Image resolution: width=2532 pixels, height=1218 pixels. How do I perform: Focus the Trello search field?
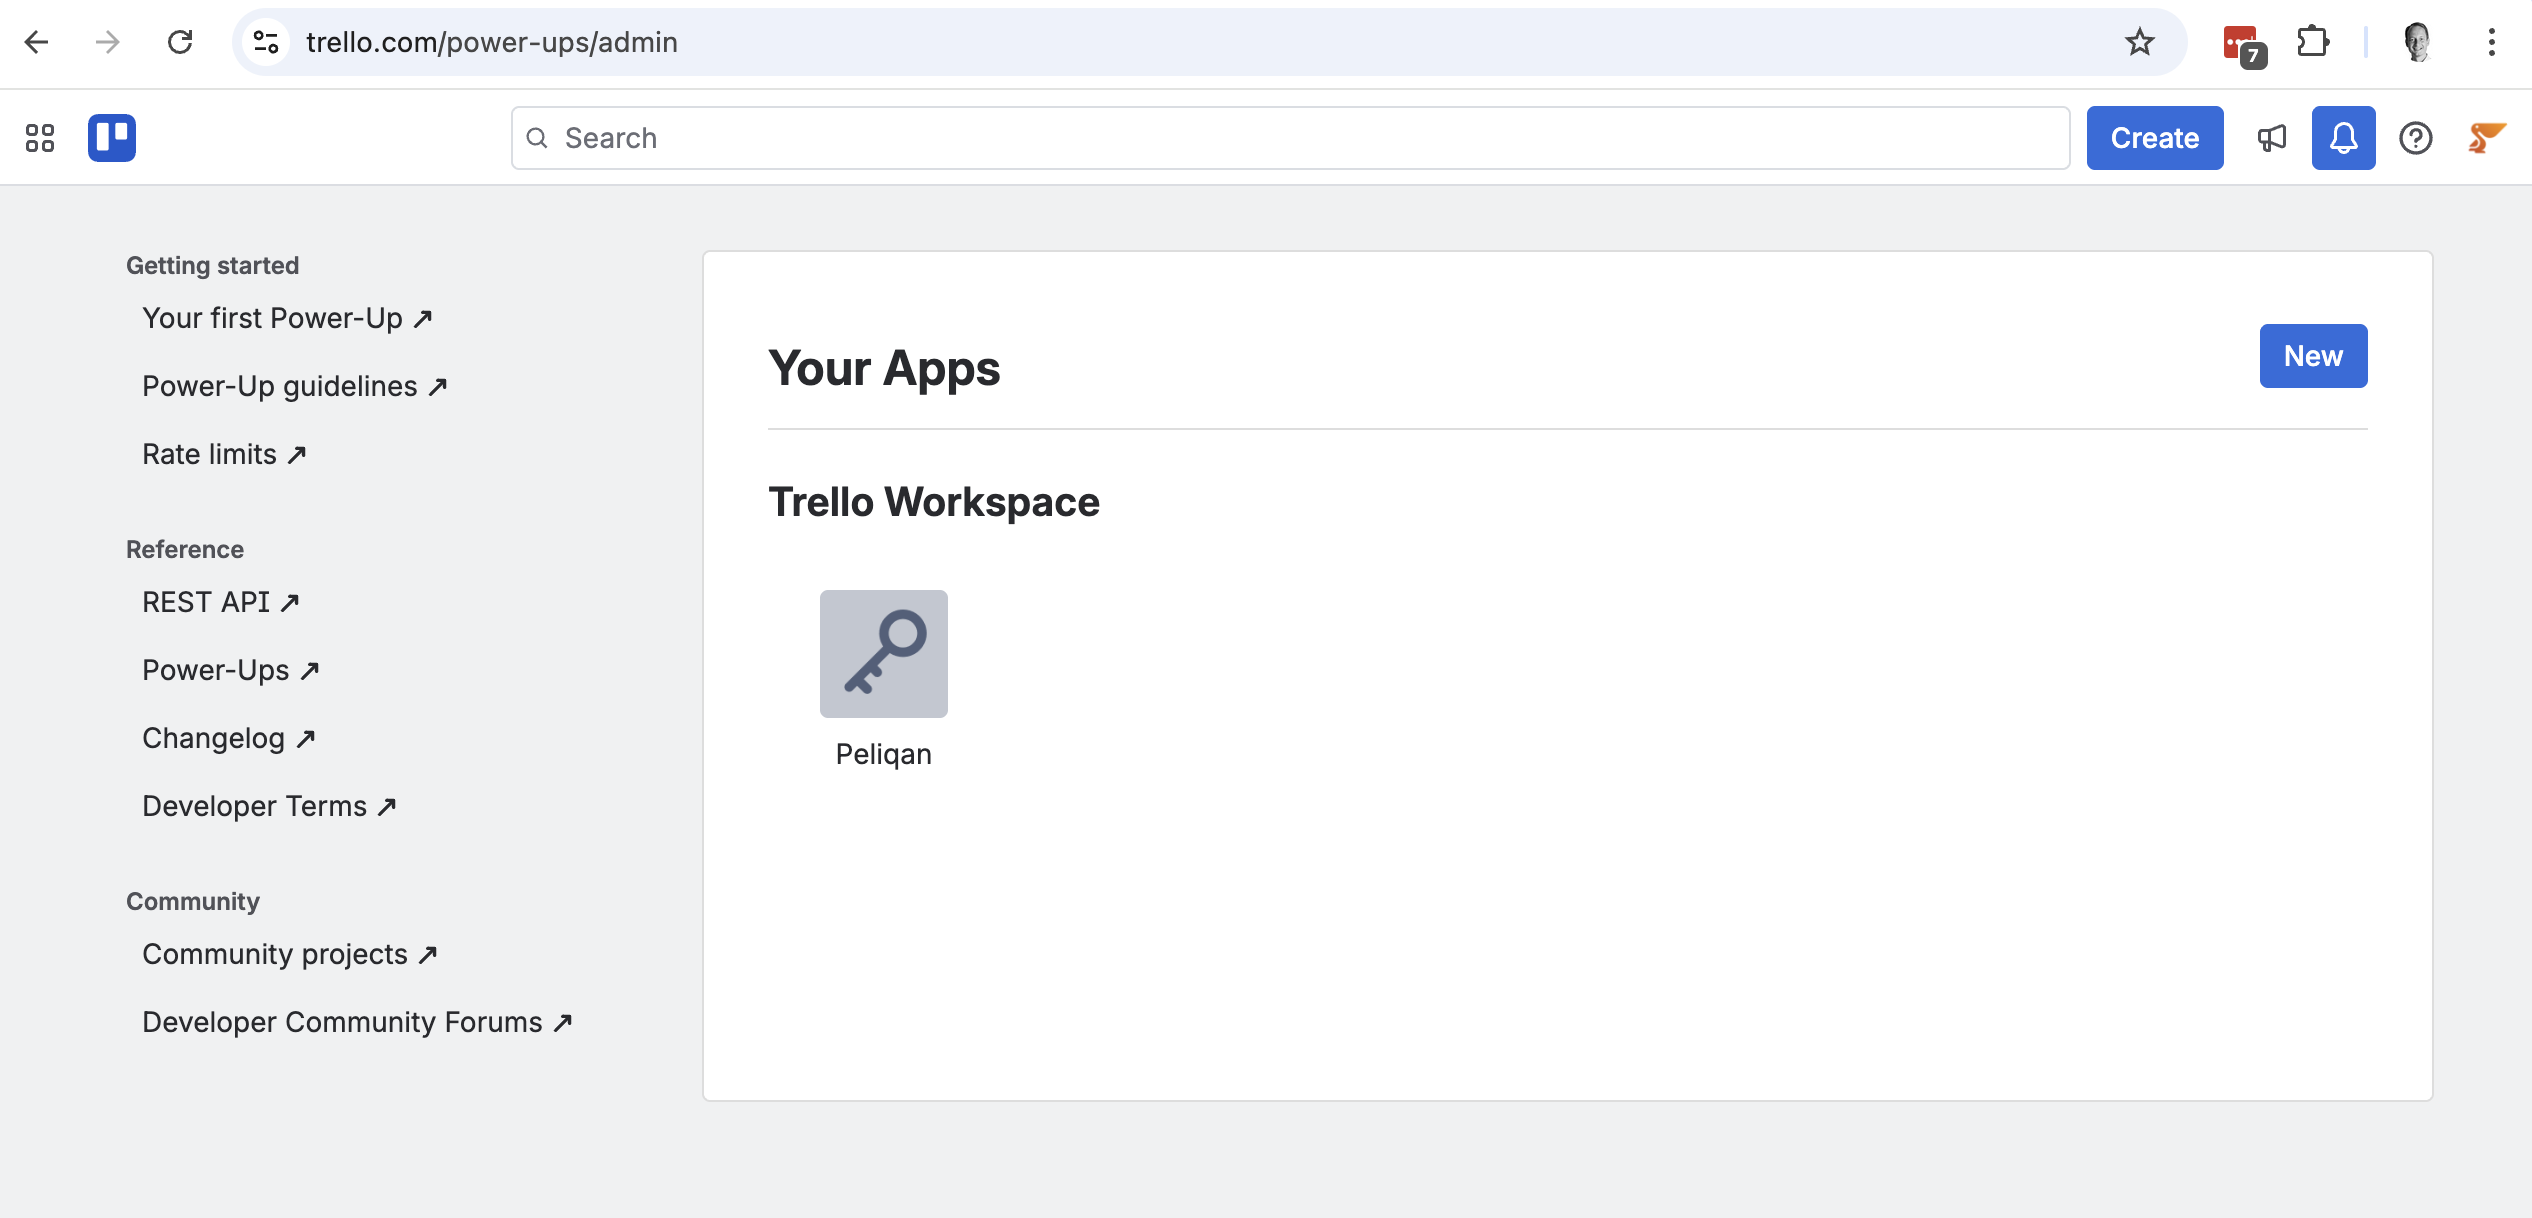[x=1290, y=138]
